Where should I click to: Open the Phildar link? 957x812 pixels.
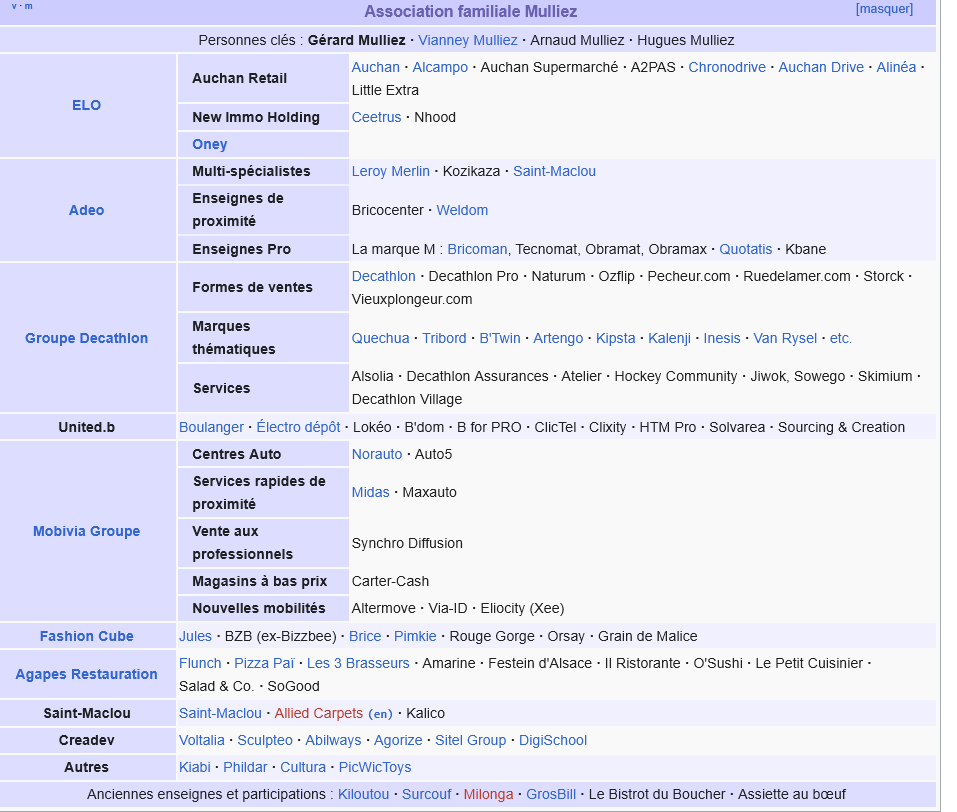(245, 767)
